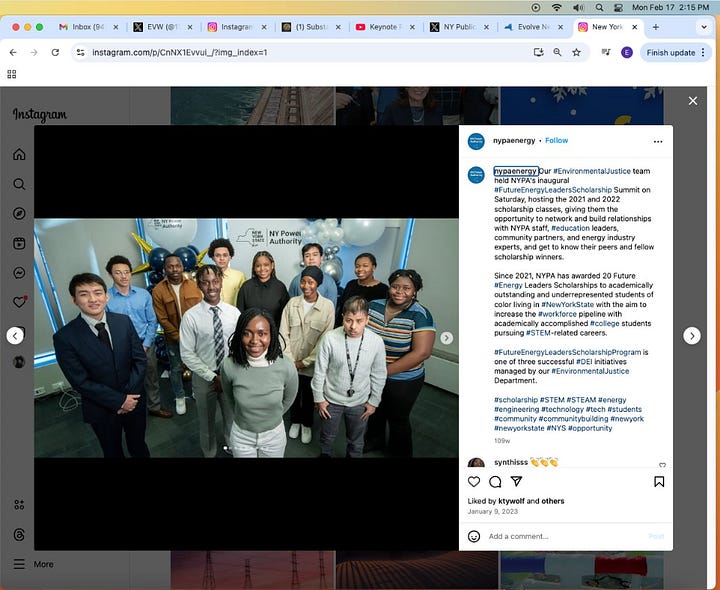Viewport: 720px width, 590px height.
Task: Go to the previous post arrow
Action: (15, 336)
